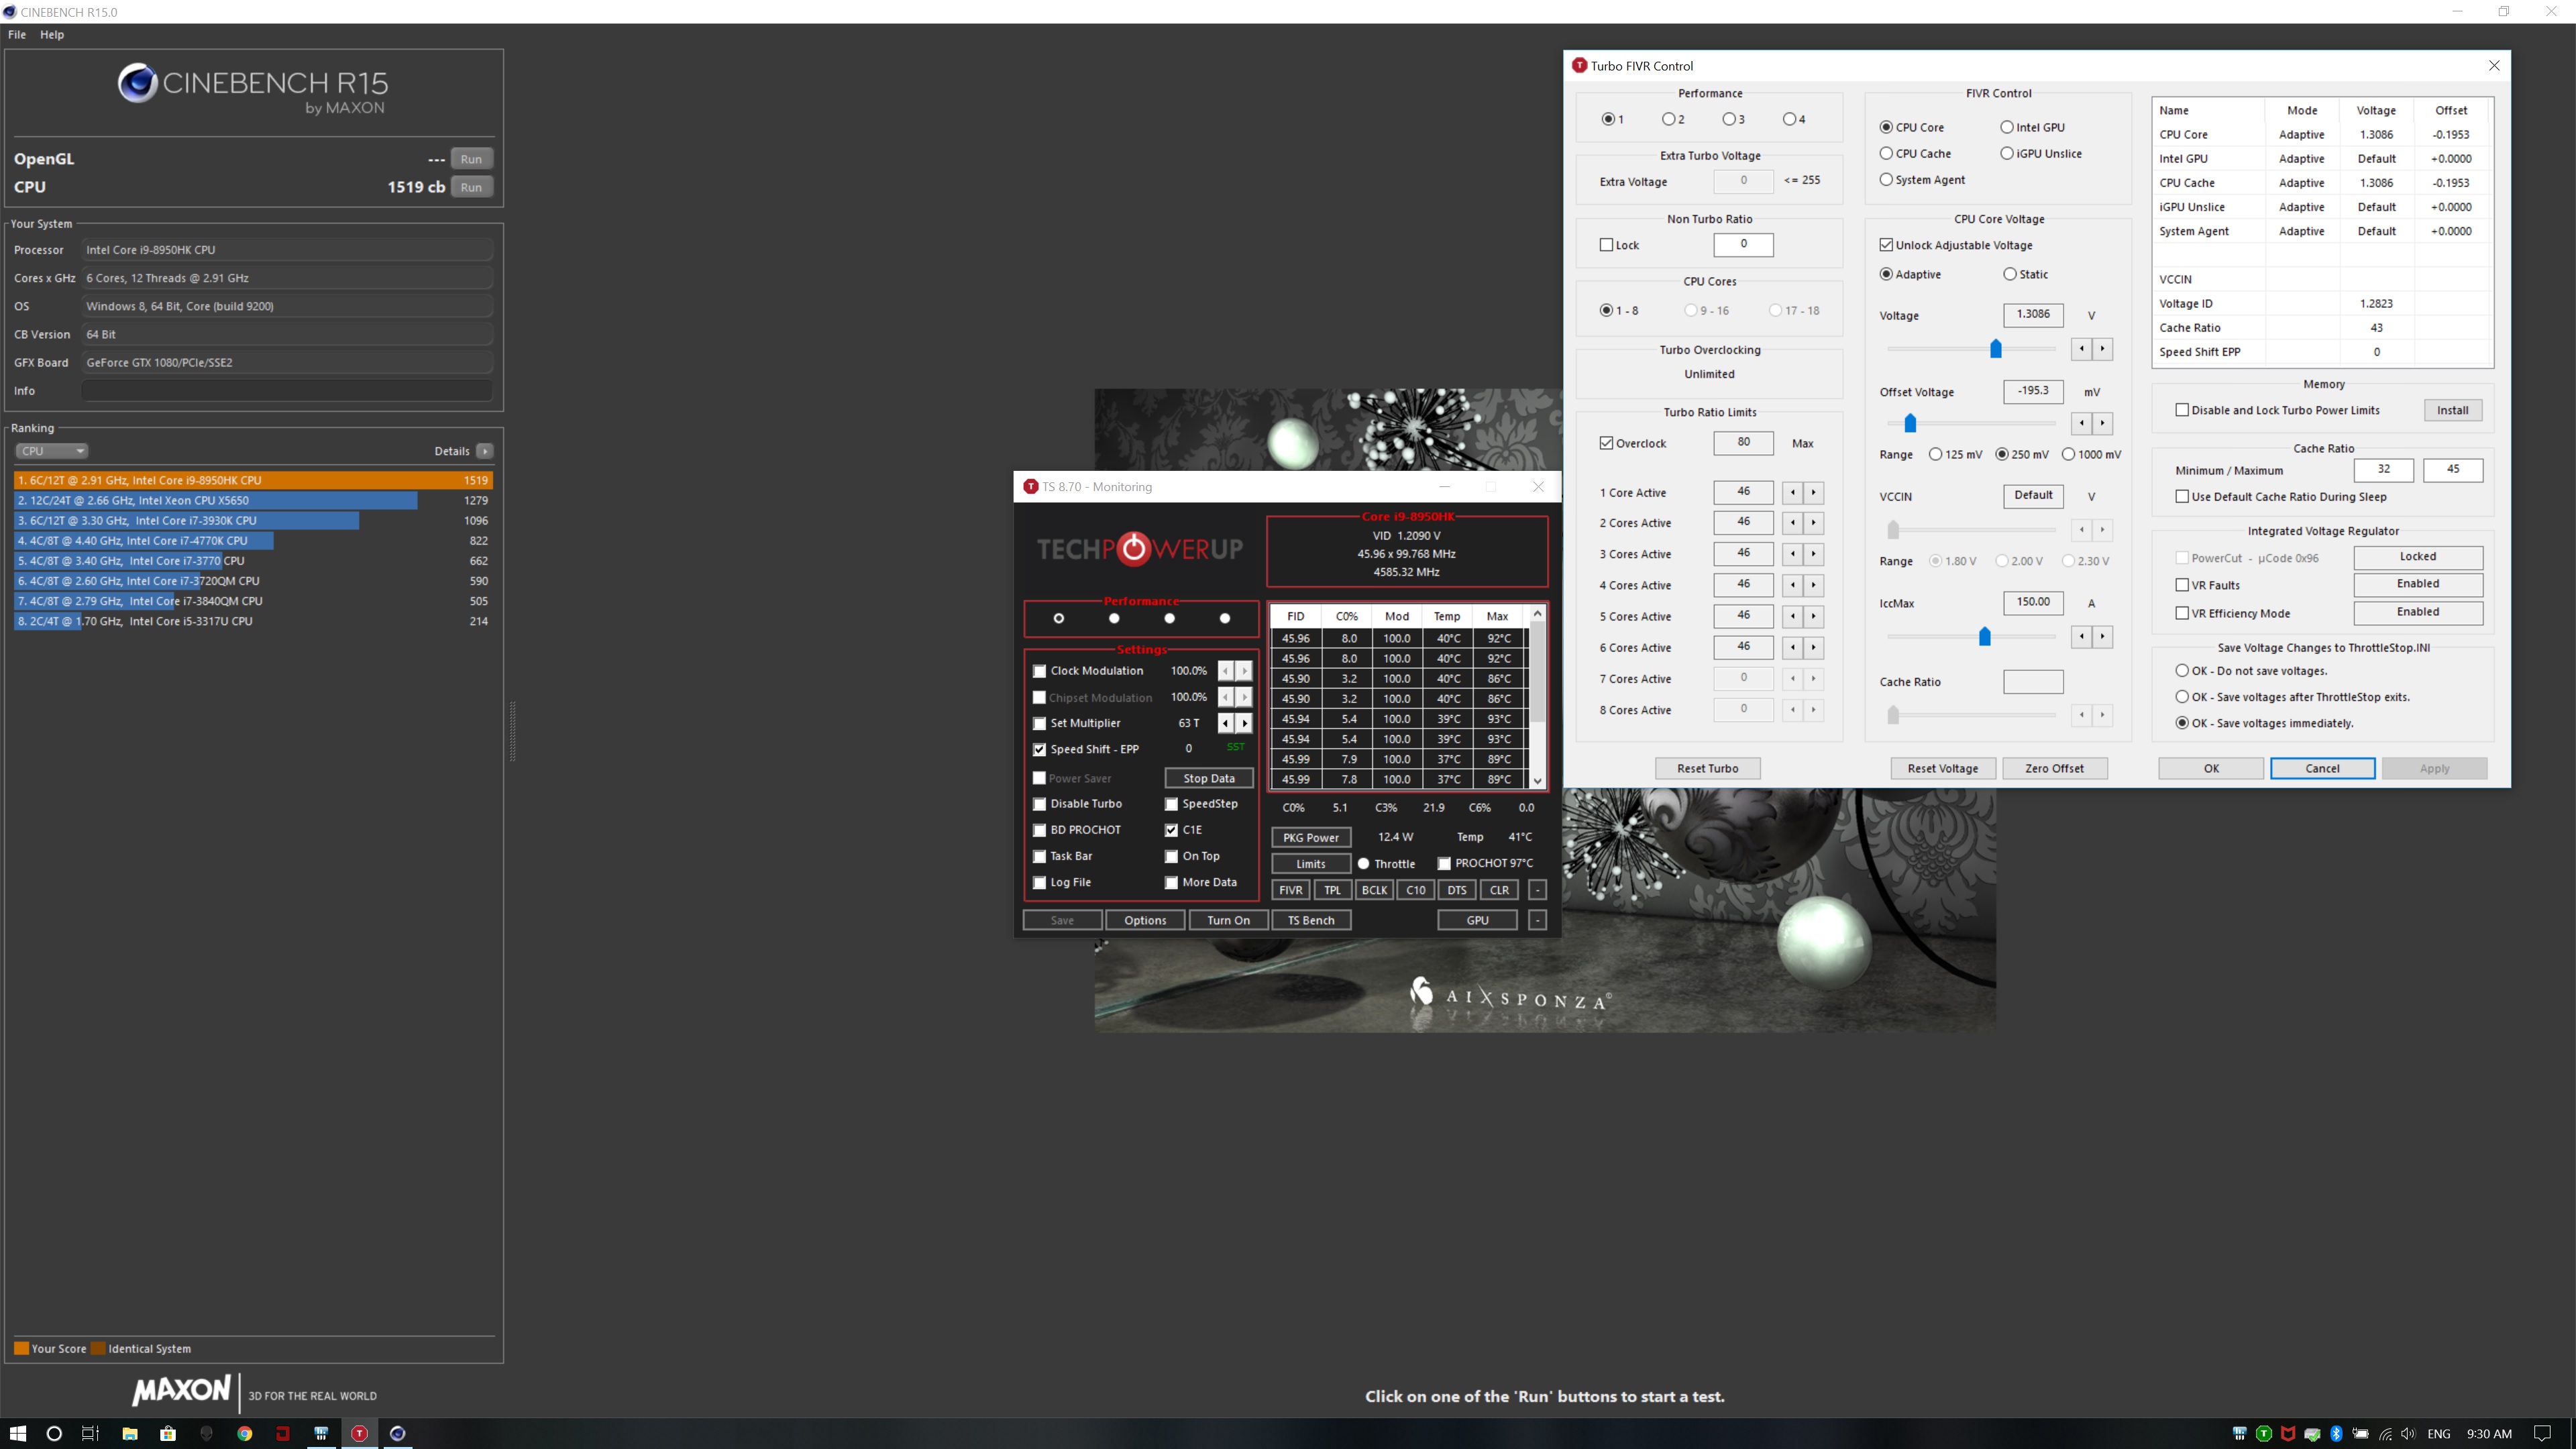
Task: Open File Explorer from taskbar
Action: tap(130, 1433)
